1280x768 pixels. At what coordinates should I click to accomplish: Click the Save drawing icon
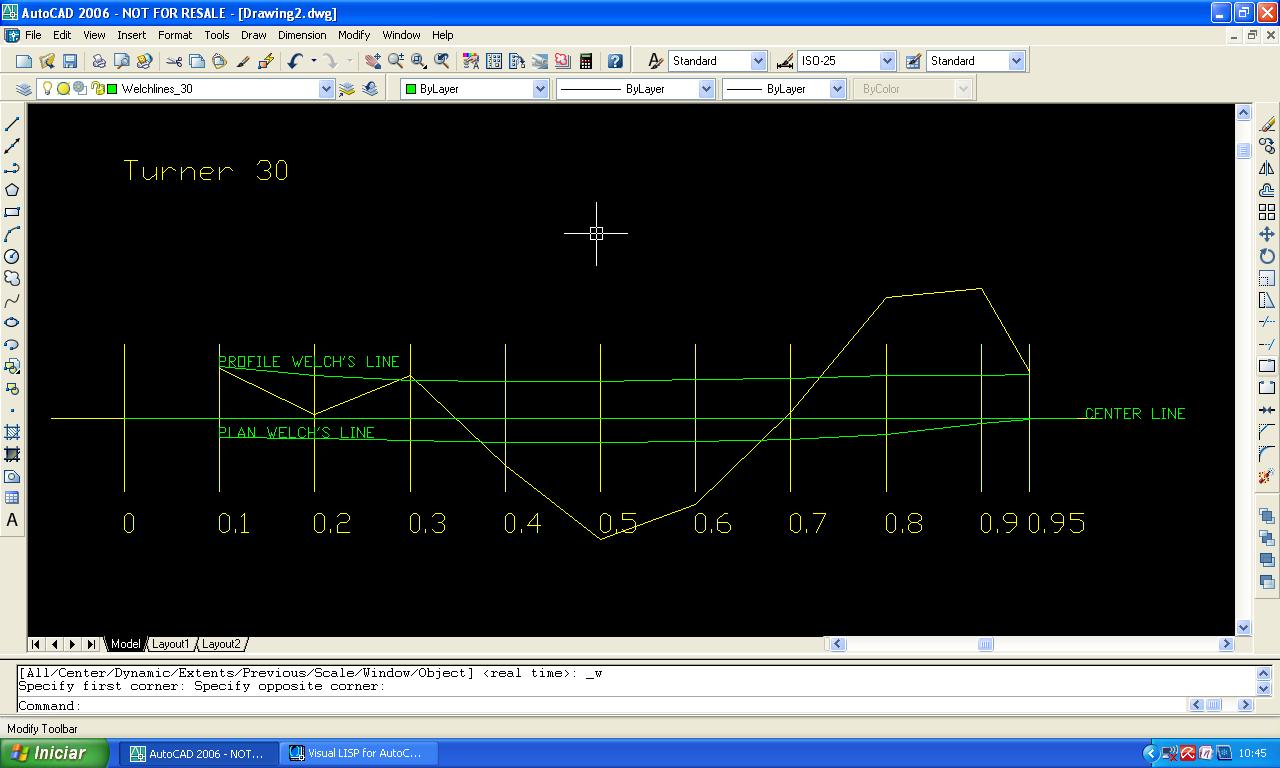pos(70,61)
